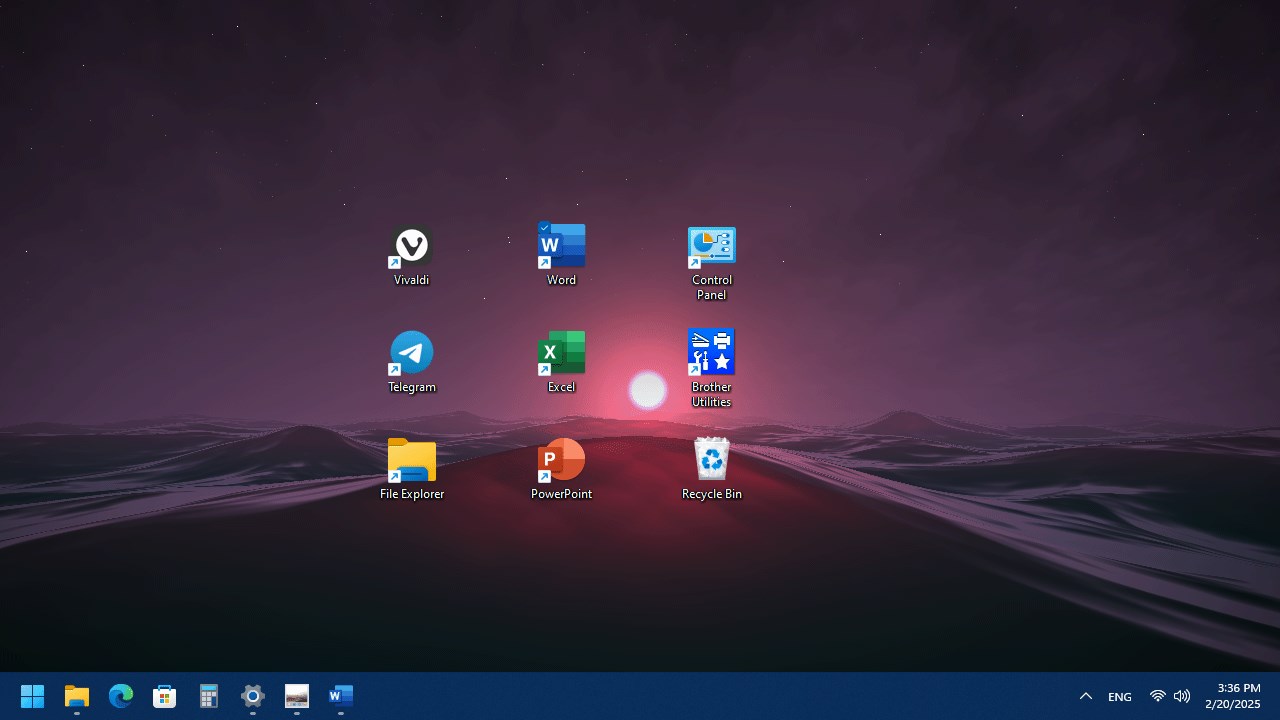Select the Telegram desktop shortcut
The image size is (1280, 720).
pos(411,364)
